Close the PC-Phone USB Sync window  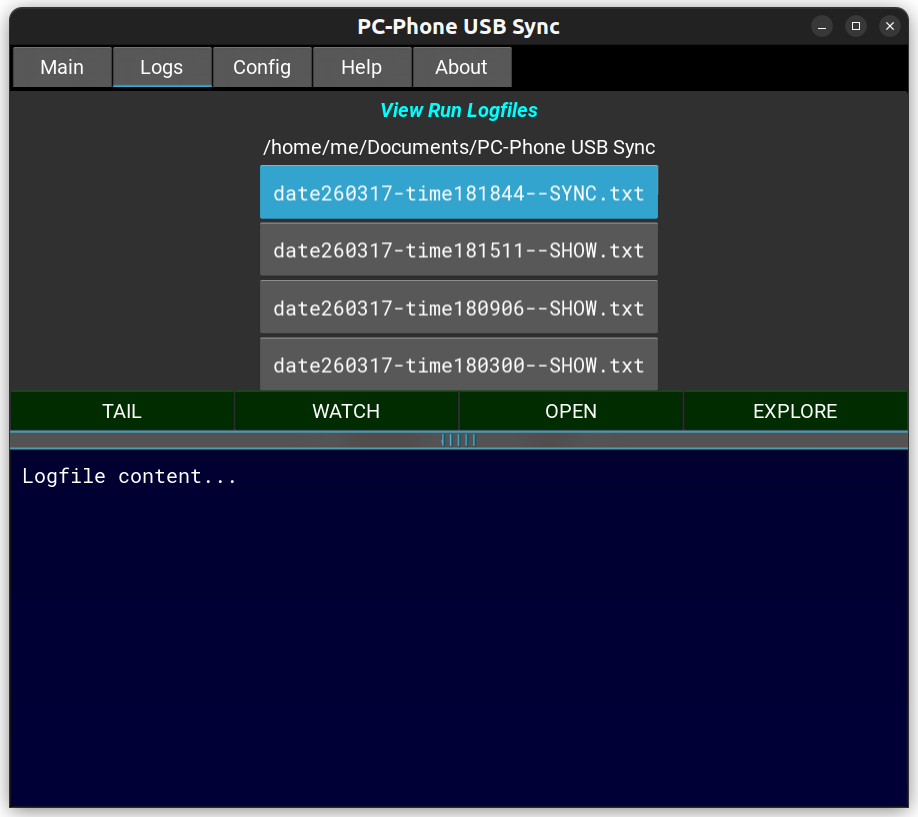pyautogui.click(x=889, y=26)
